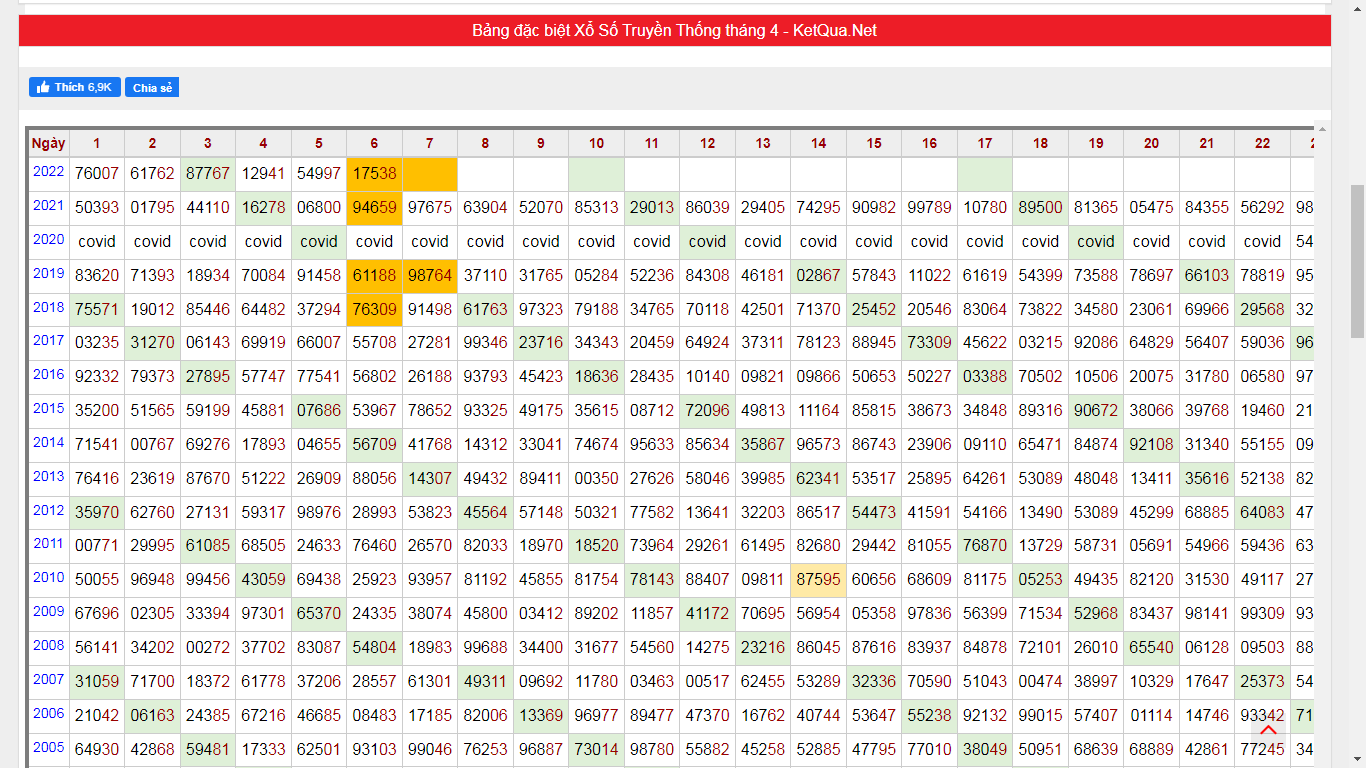Viewport: 1366px width, 768px height.
Task: Select the empty orange cell in 2022 row
Action: point(430,174)
